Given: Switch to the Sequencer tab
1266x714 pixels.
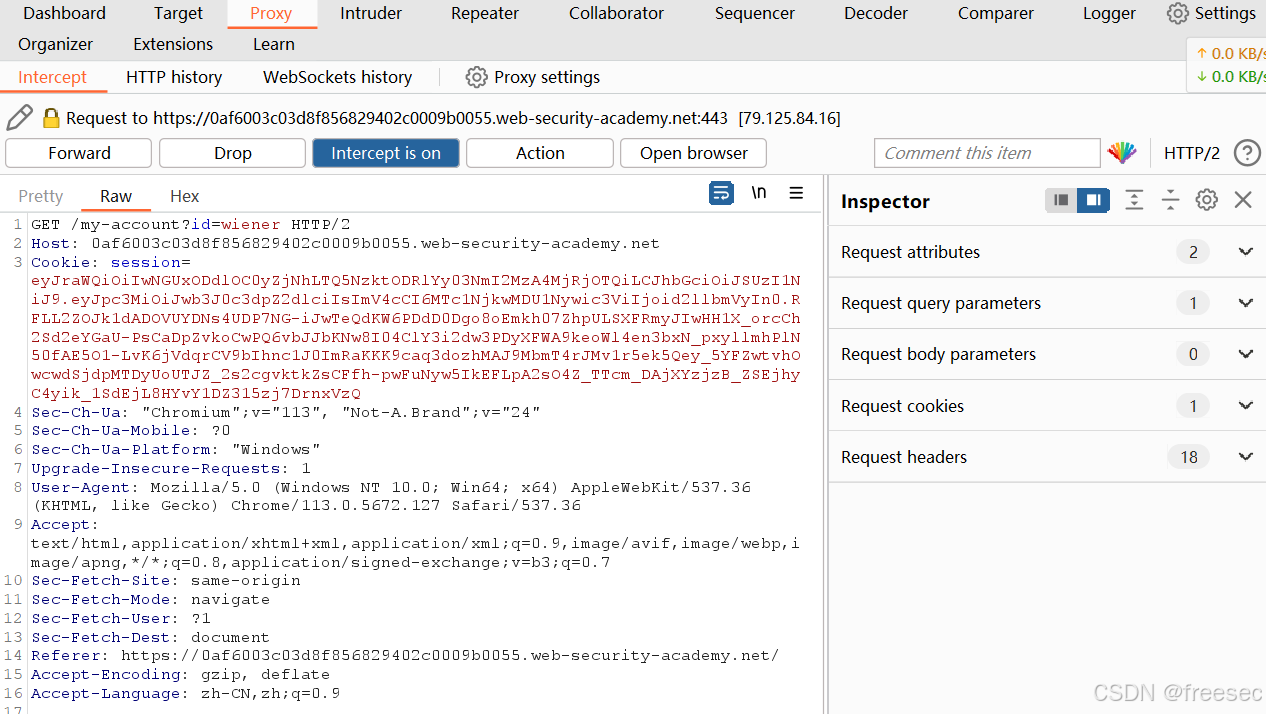Looking at the screenshot, I should coord(755,13).
